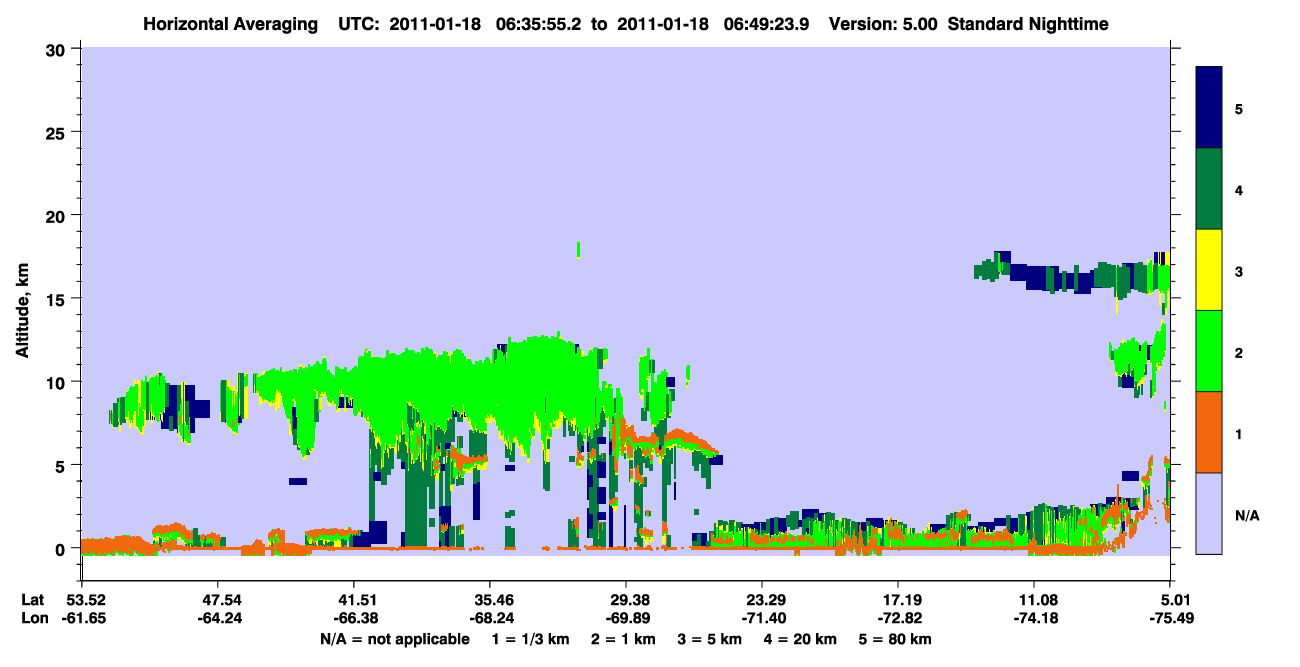Click the orange color bar segment labeled 1

pyautogui.click(x=1209, y=432)
